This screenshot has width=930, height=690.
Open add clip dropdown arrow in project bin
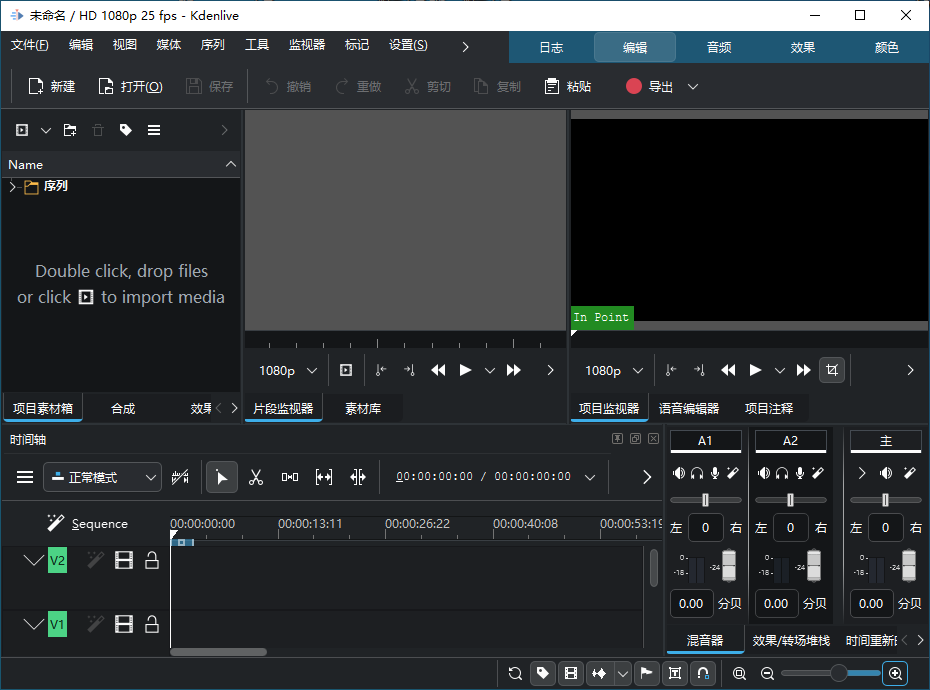click(x=46, y=130)
